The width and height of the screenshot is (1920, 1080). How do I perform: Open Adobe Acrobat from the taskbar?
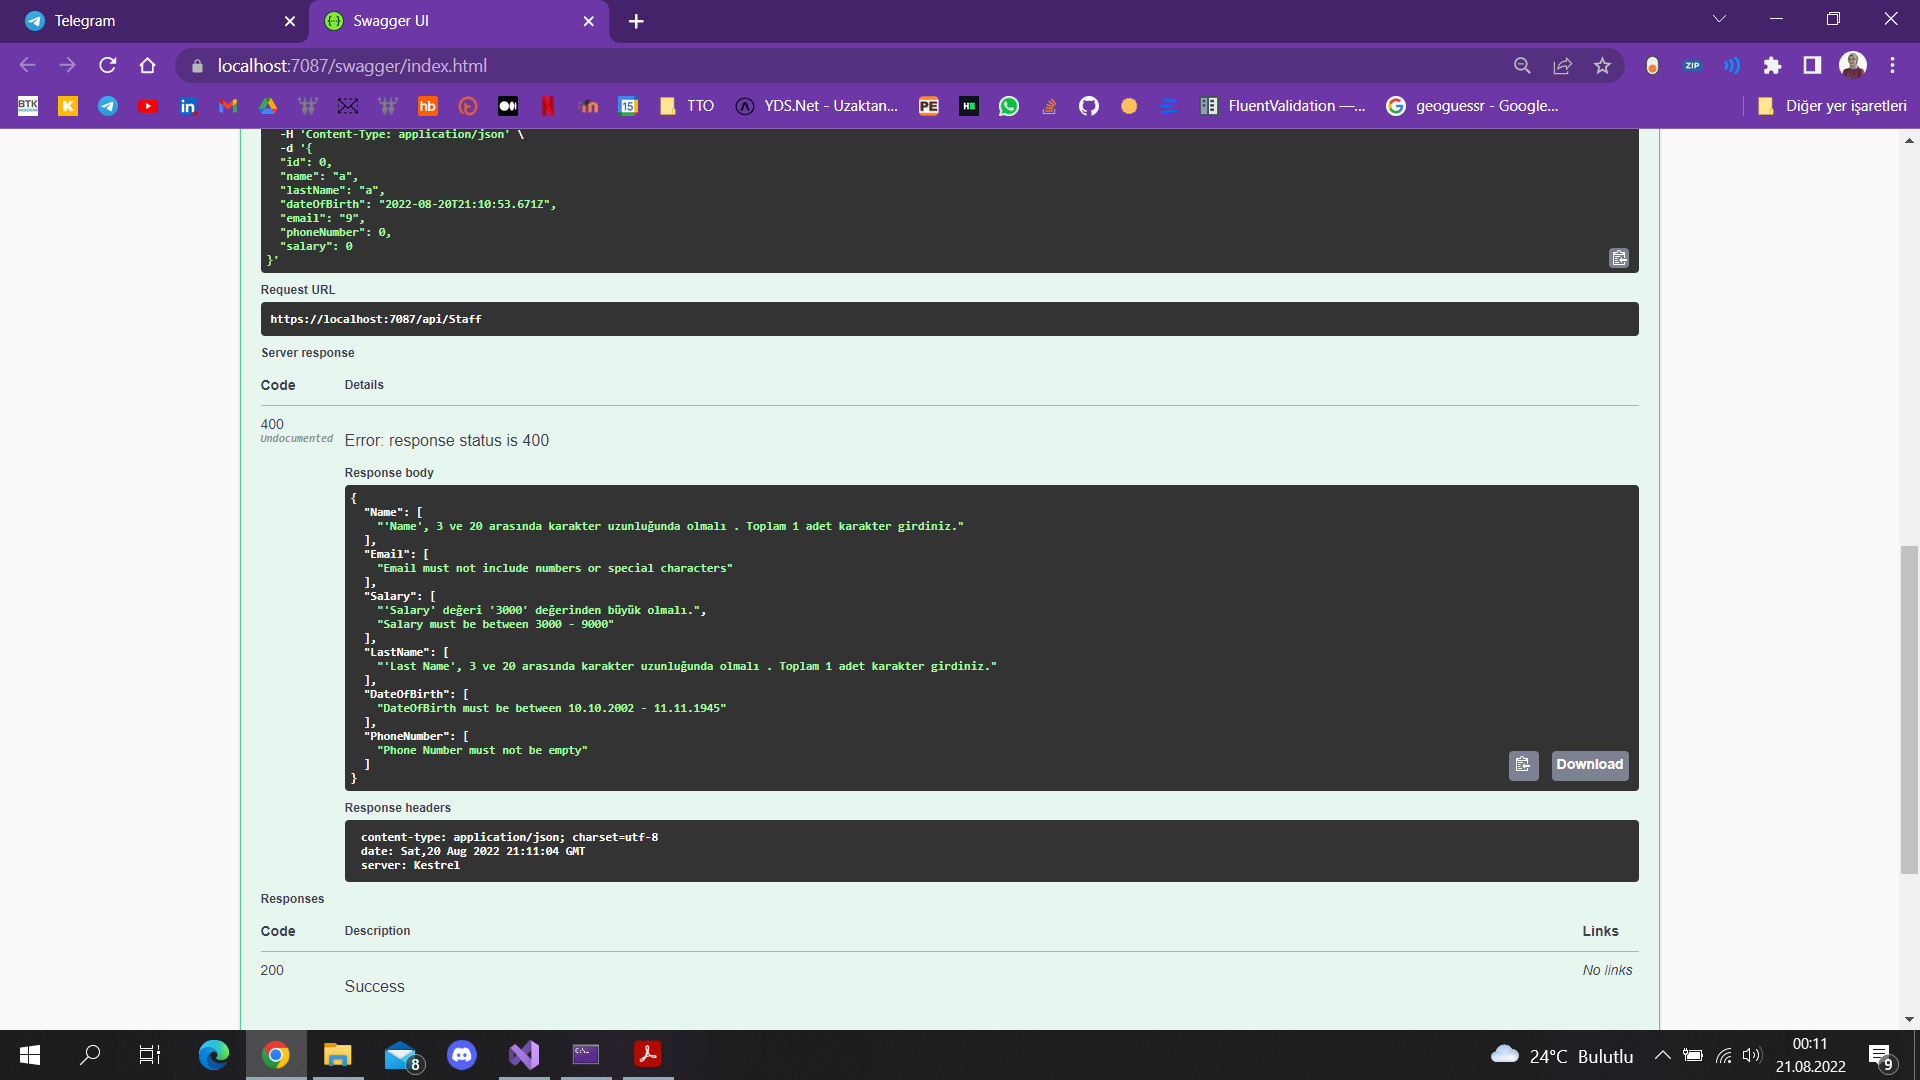coord(648,1054)
